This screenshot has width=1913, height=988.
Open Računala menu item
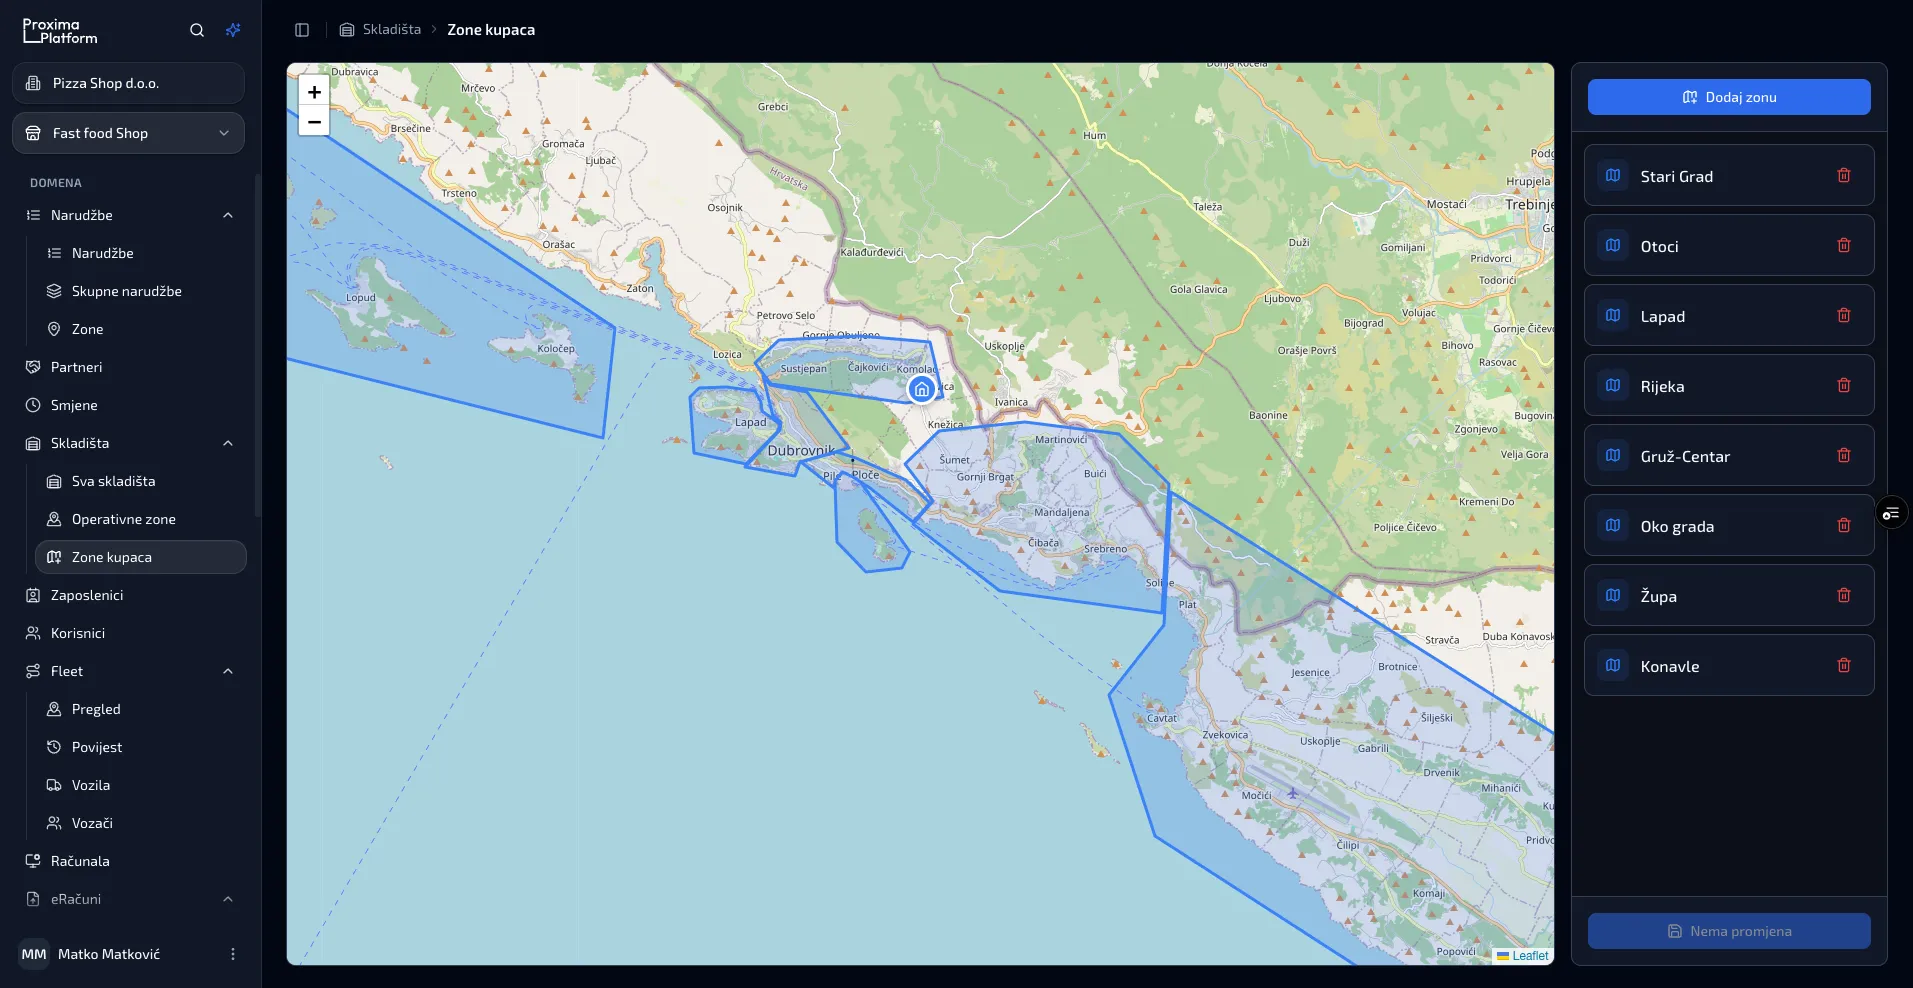click(130, 861)
